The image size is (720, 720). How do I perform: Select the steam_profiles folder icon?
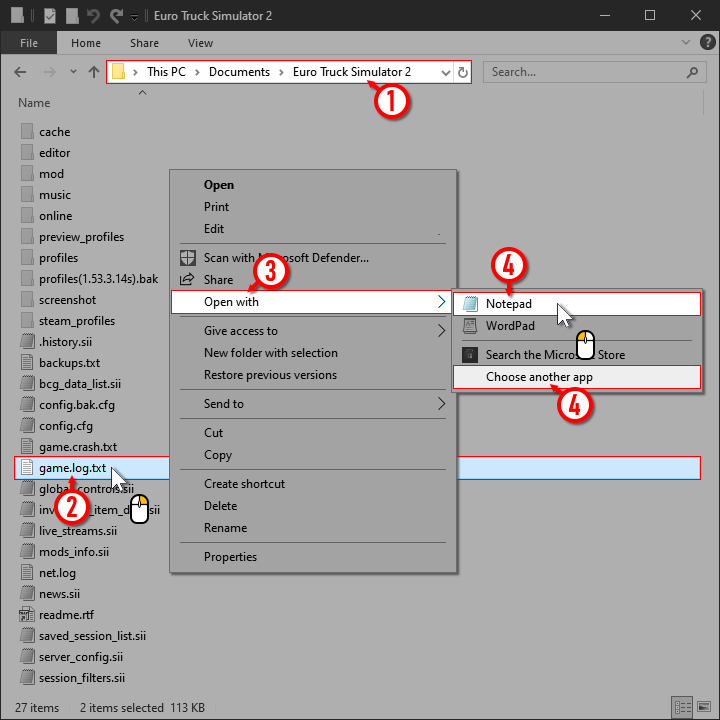[x=27, y=321]
